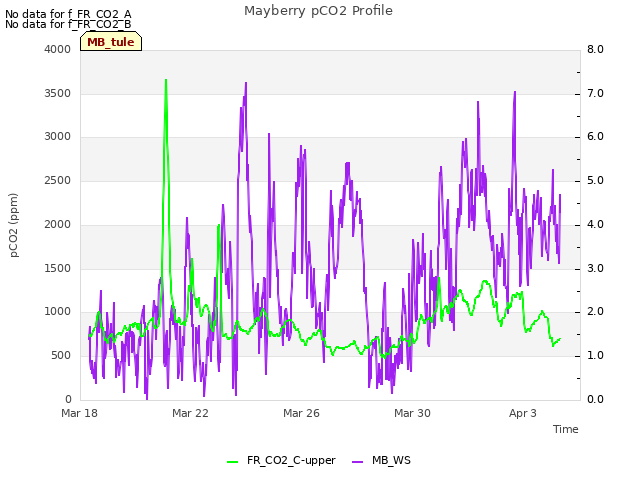This screenshot has width=640, height=480.
Task: Click the Apr 3 x-axis tick label
Action: click(523, 413)
